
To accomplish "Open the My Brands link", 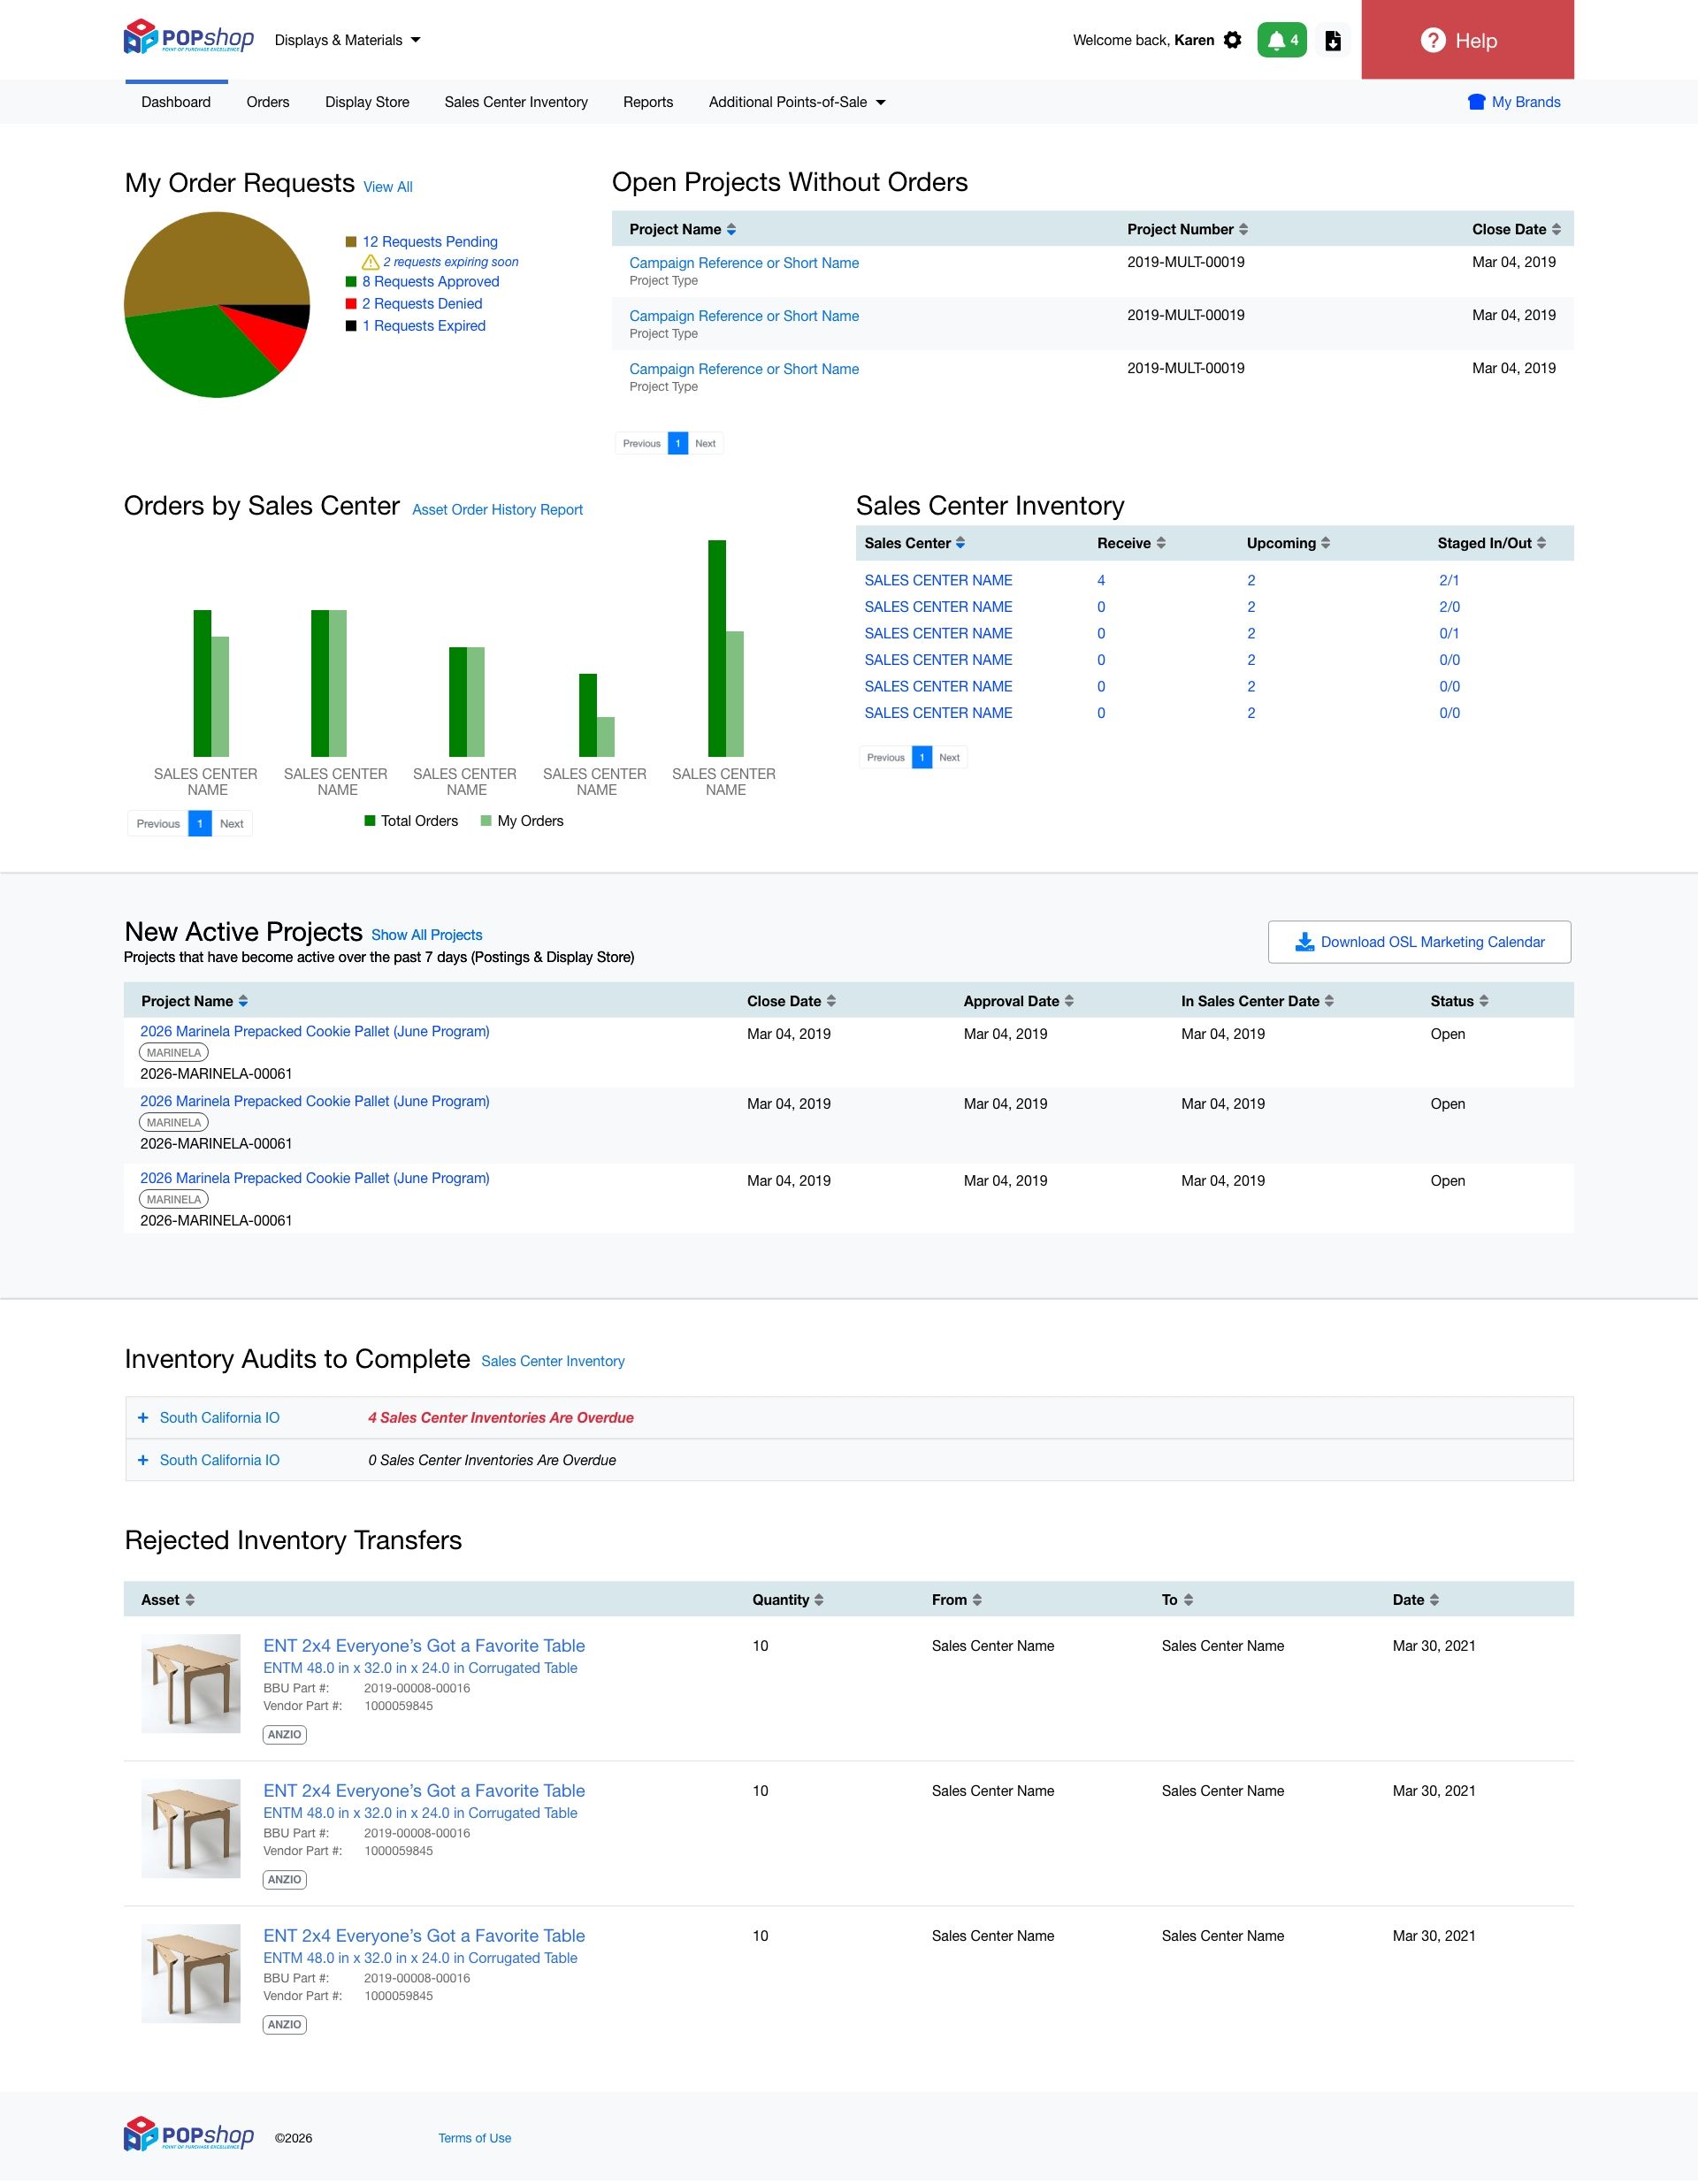I will click(1514, 102).
